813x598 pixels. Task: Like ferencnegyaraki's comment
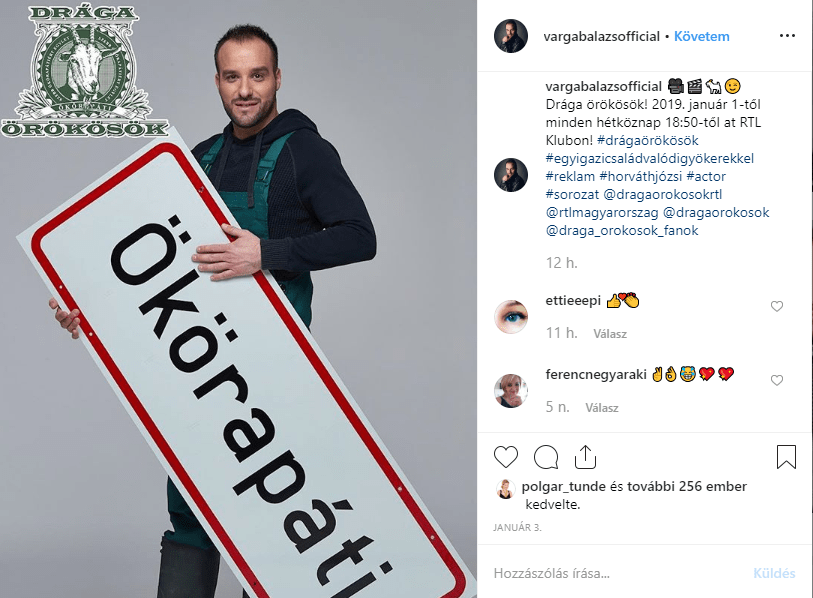click(x=777, y=381)
